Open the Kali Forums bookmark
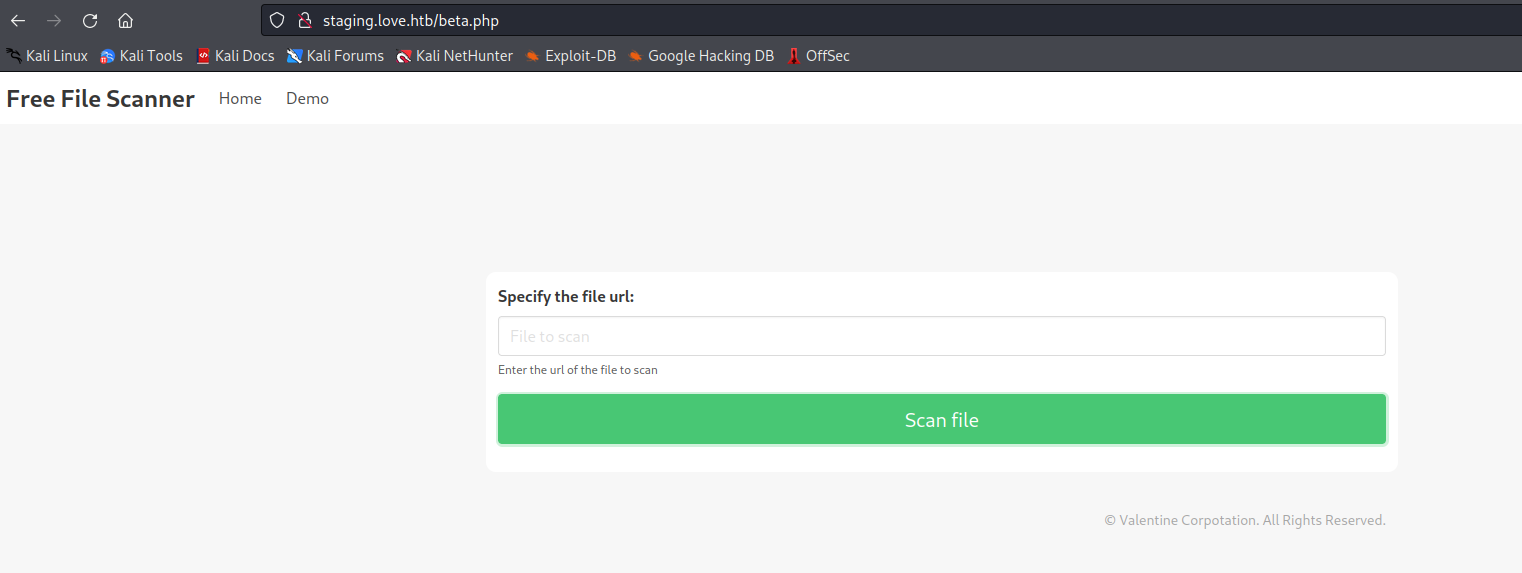 (x=335, y=56)
